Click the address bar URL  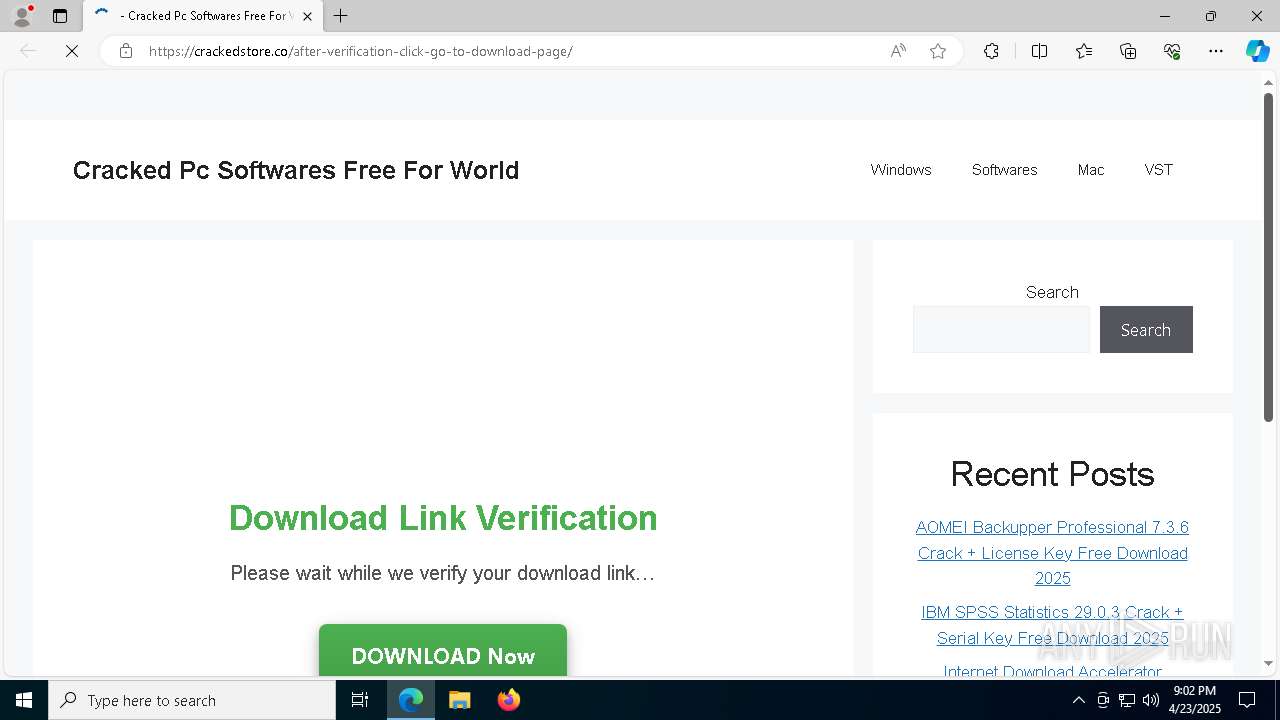pos(360,51)
